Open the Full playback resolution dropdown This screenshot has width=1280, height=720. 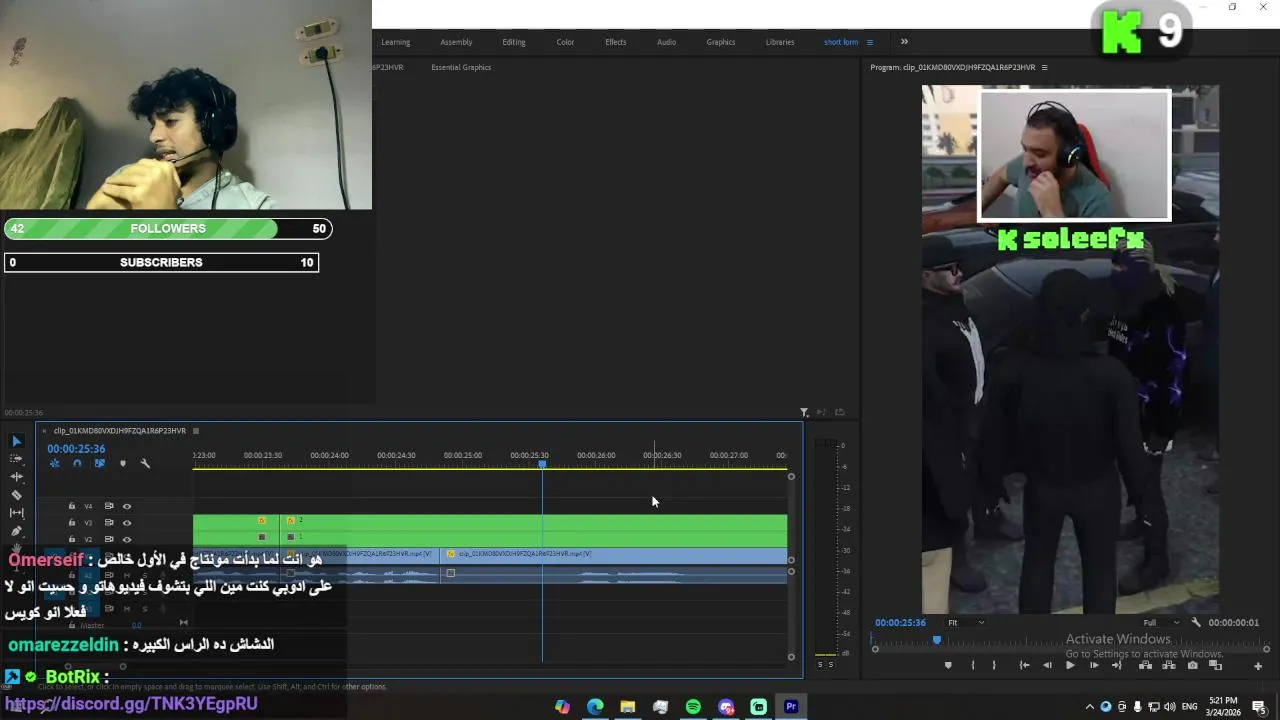coord(1162,622)
